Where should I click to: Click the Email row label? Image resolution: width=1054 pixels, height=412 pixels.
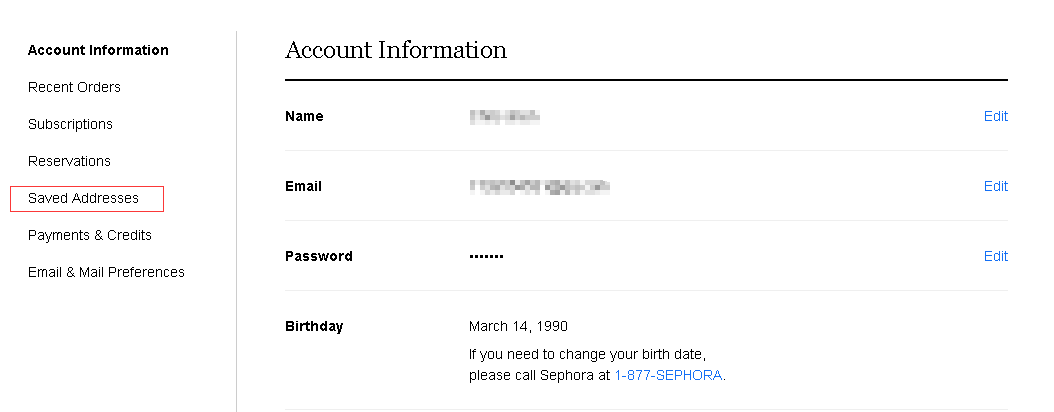pyautogui.click(x=303, y=186)
